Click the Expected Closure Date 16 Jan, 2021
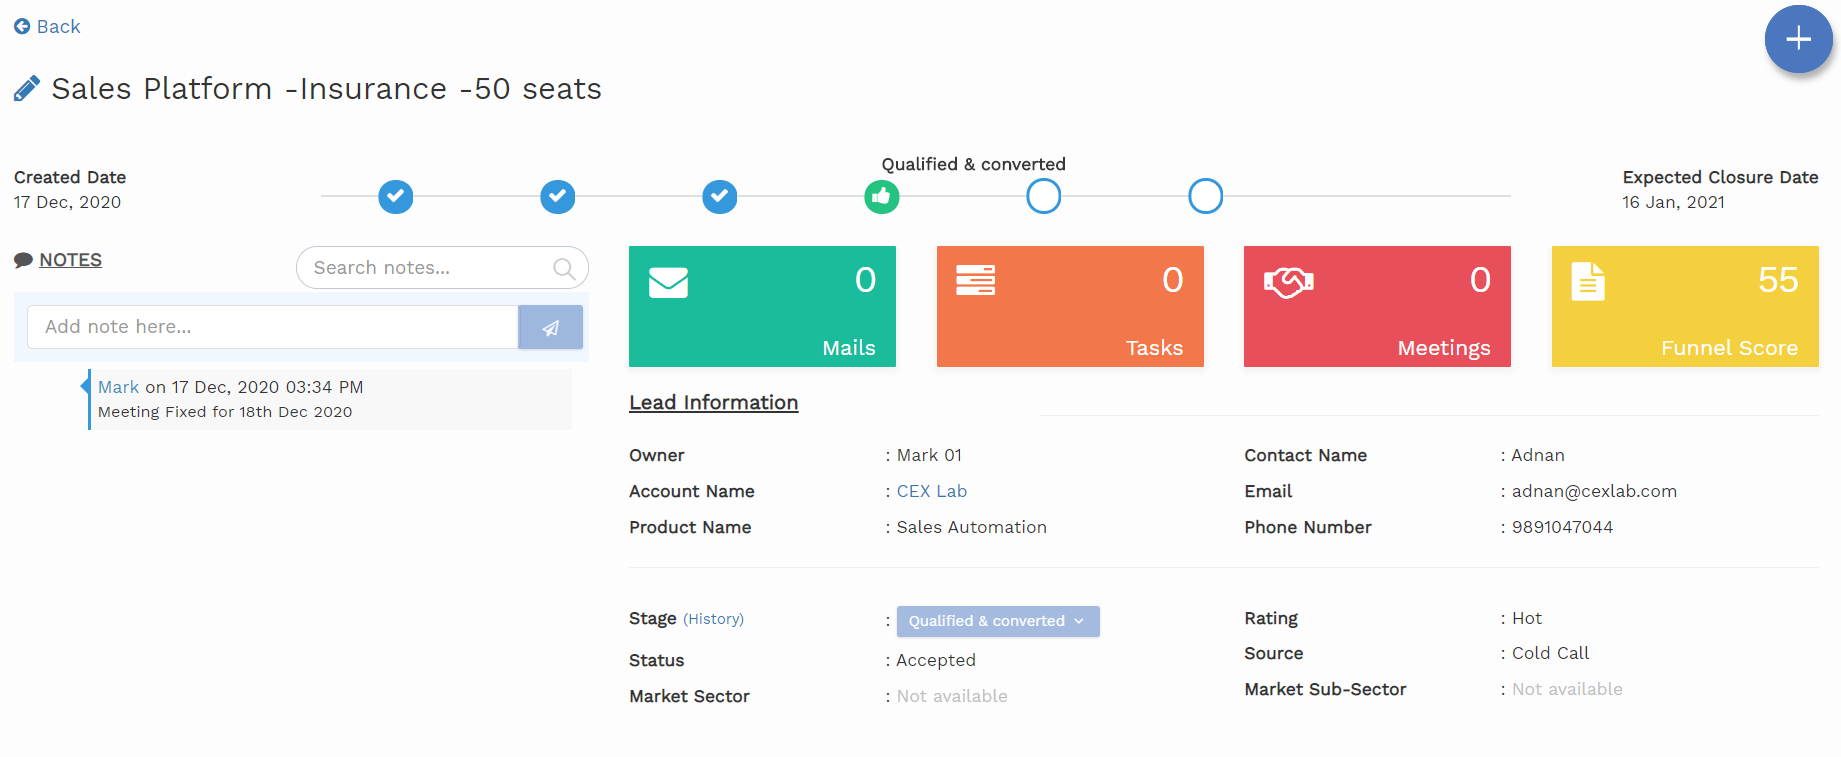Image resolution: width=1841 pixels, height=757 pixels. point(1673,202)
